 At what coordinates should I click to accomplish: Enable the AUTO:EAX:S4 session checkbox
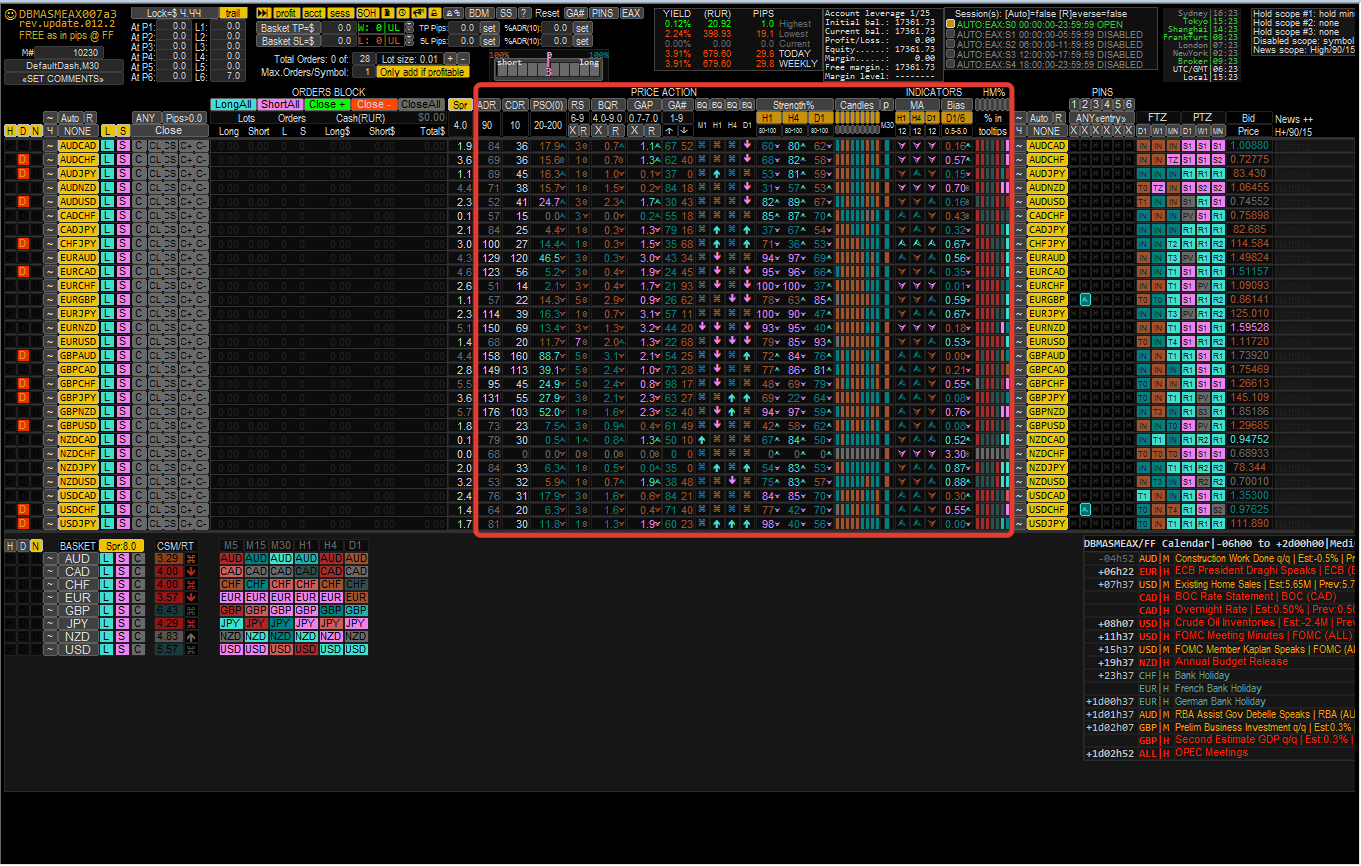pos(950,64)
